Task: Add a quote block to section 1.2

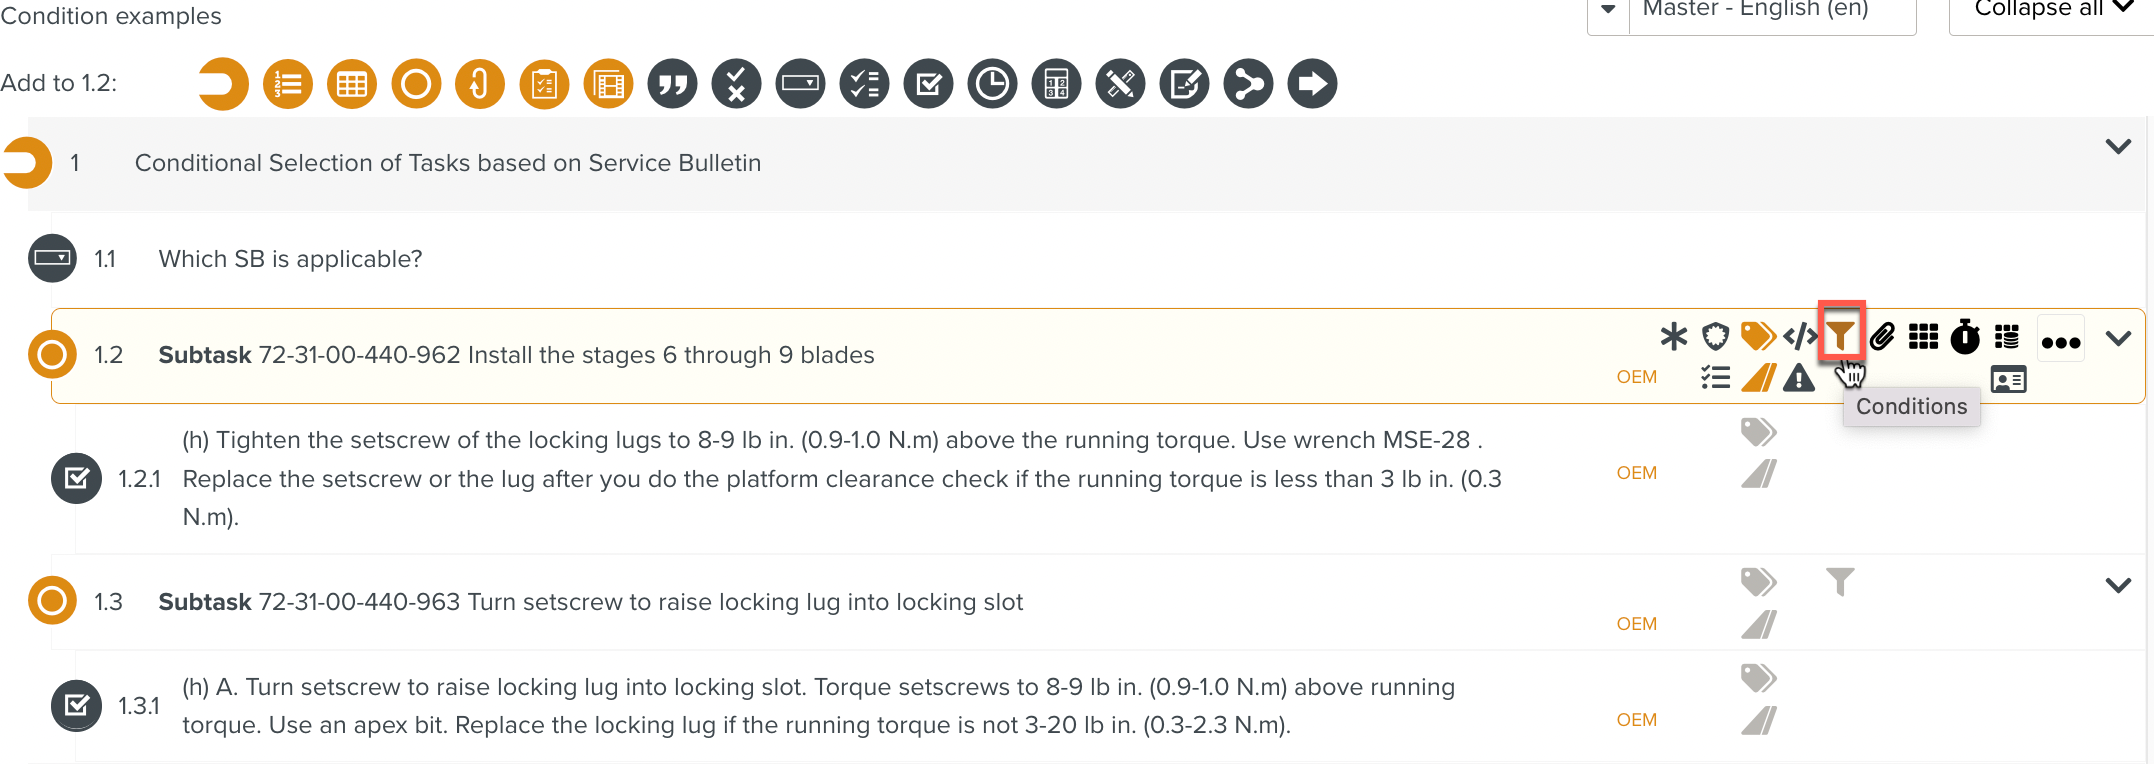Action: (672, 83)
